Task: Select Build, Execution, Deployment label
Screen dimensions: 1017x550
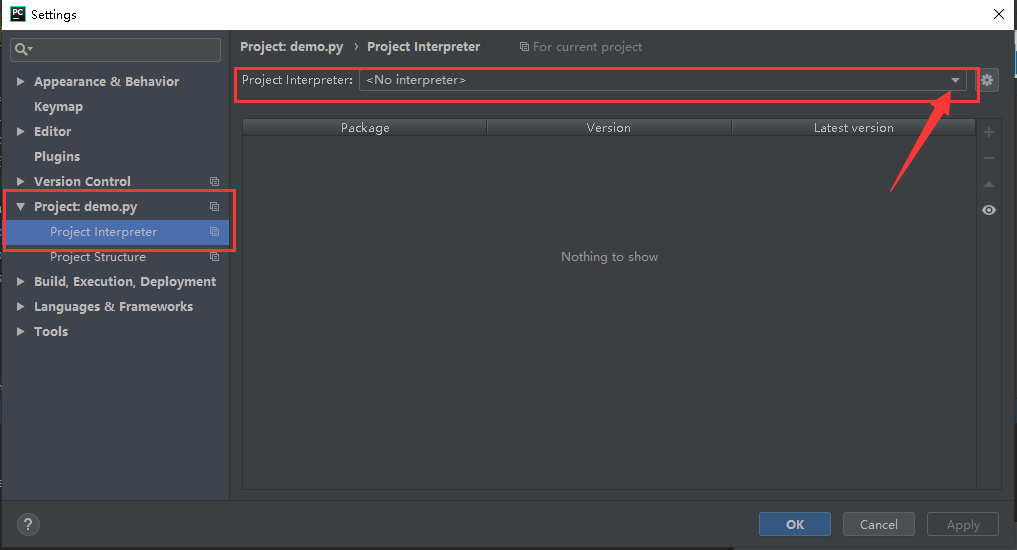Action: [x=125, y=281]
